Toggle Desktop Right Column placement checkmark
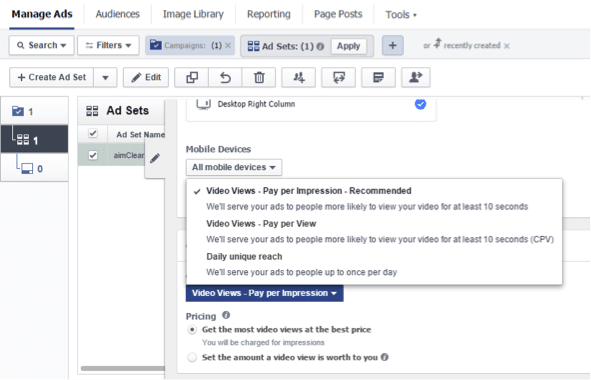The image size is (591, 380). coord(420,104)
